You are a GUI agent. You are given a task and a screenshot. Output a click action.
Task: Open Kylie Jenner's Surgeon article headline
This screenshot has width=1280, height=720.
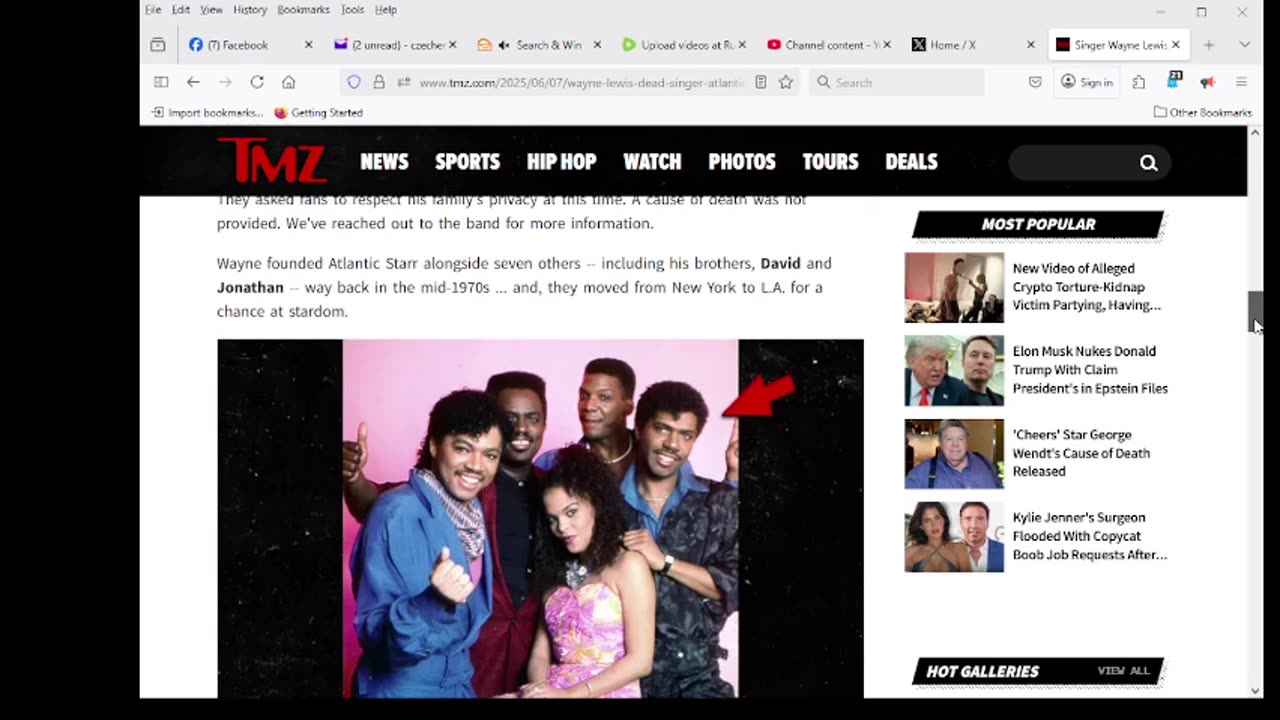1090,536
